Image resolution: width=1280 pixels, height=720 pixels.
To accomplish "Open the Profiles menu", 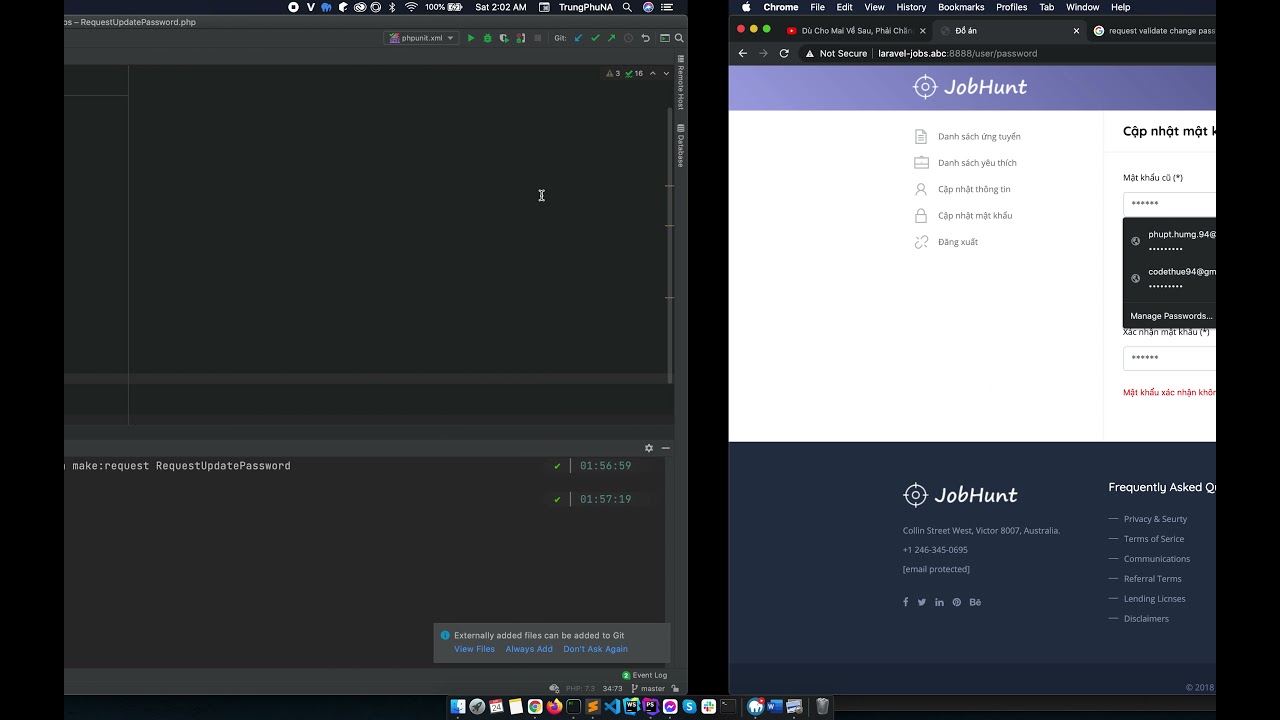I will [1011, 7].
